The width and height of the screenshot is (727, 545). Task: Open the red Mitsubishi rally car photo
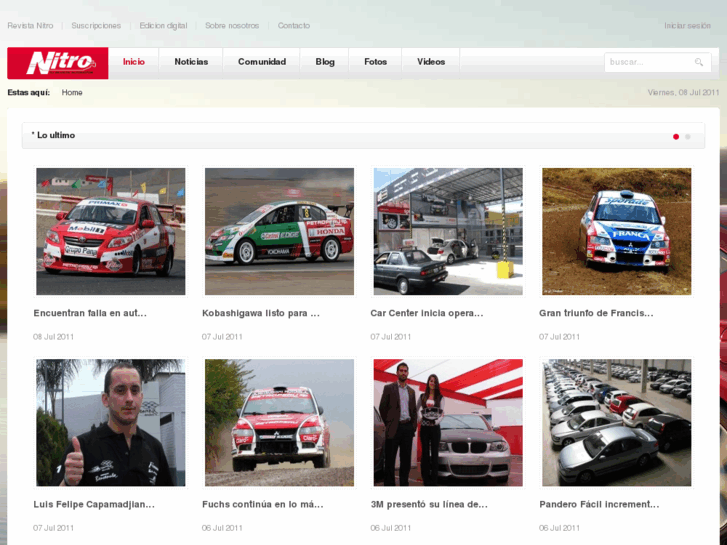280,423
